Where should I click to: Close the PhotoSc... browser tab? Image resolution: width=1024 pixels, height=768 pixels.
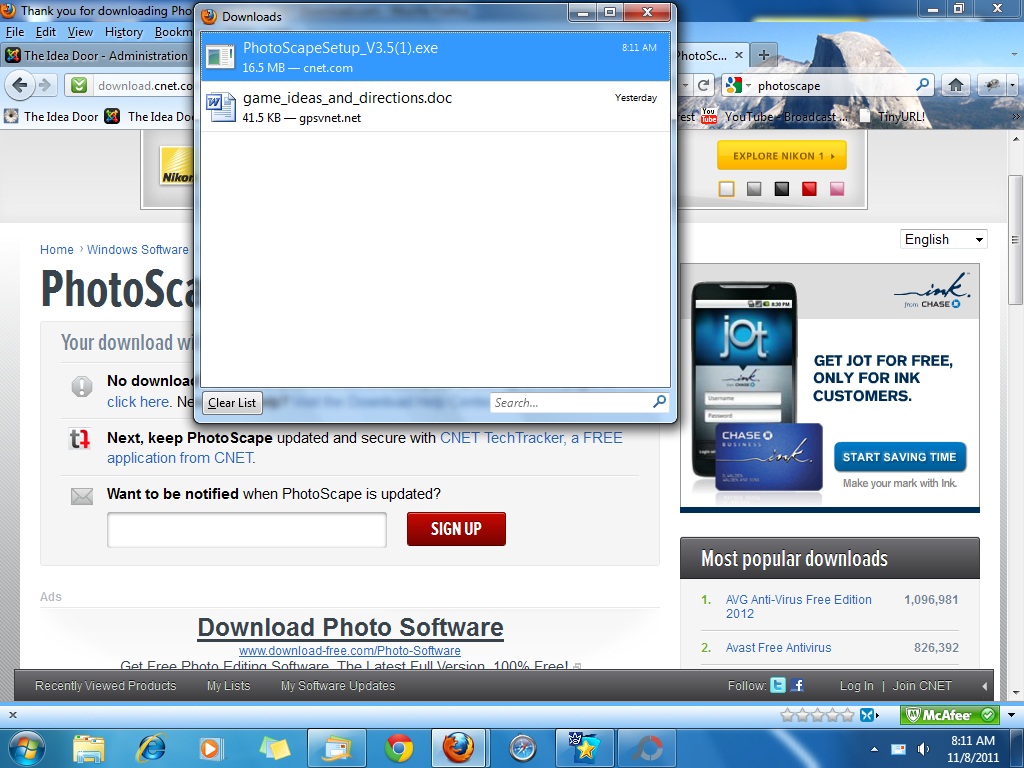click(739, 56)
